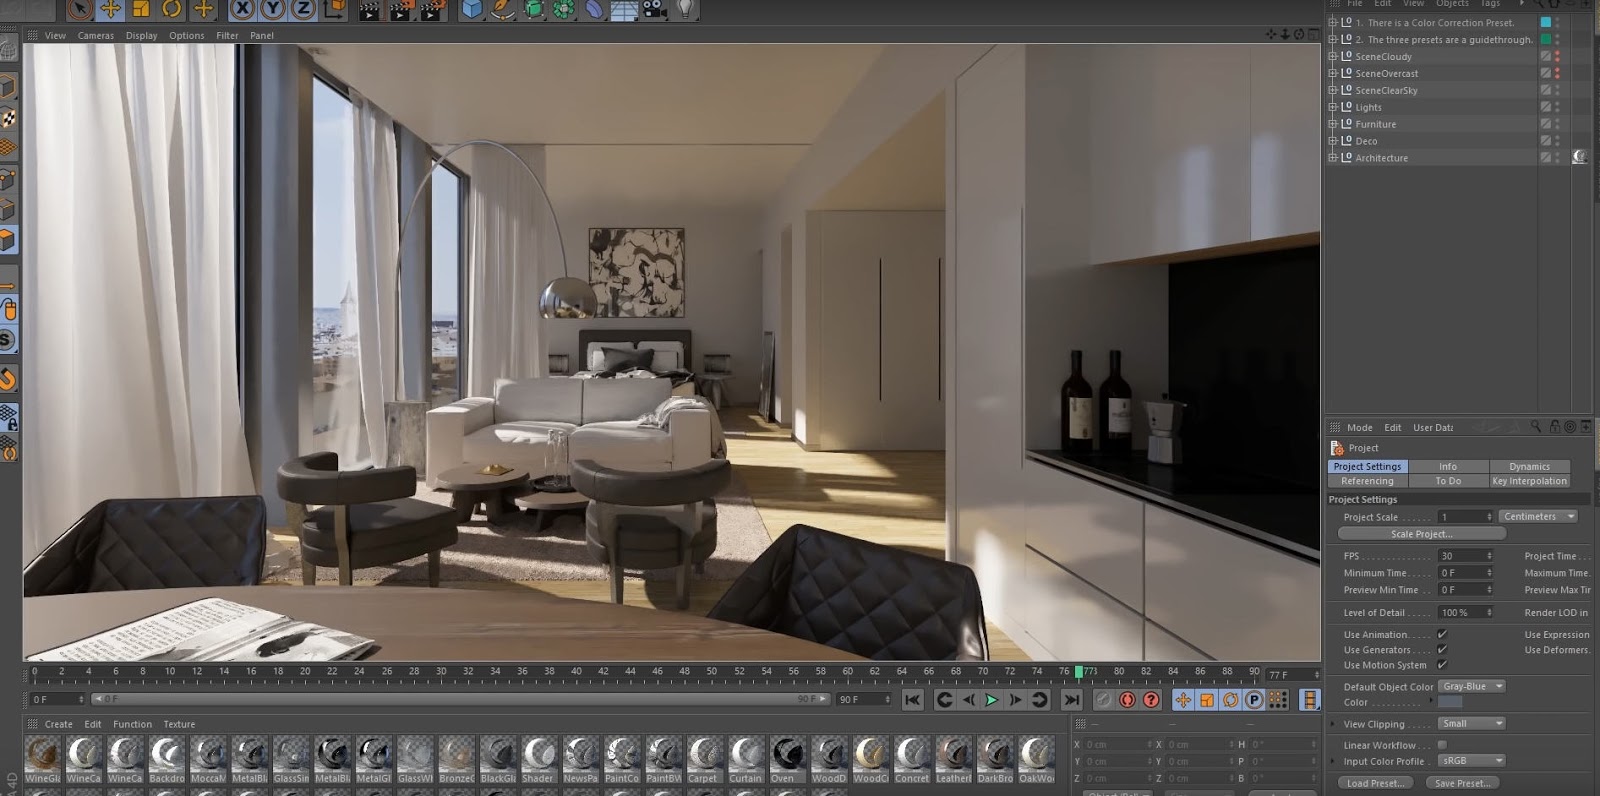Expand the Architecture object tree node

[x=1332, y=158]
